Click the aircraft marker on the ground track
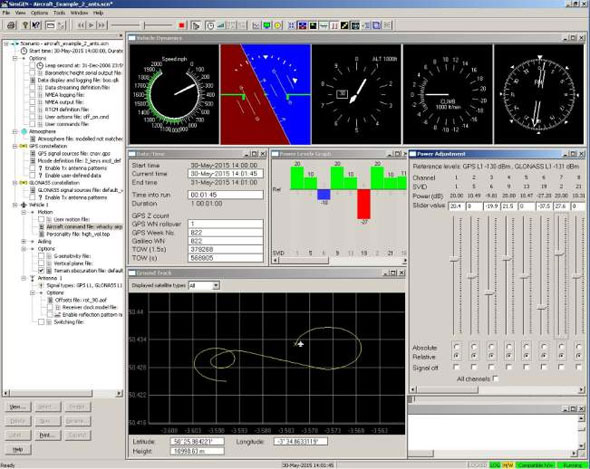The image size is (590, 469). click(x=300, y=344)
